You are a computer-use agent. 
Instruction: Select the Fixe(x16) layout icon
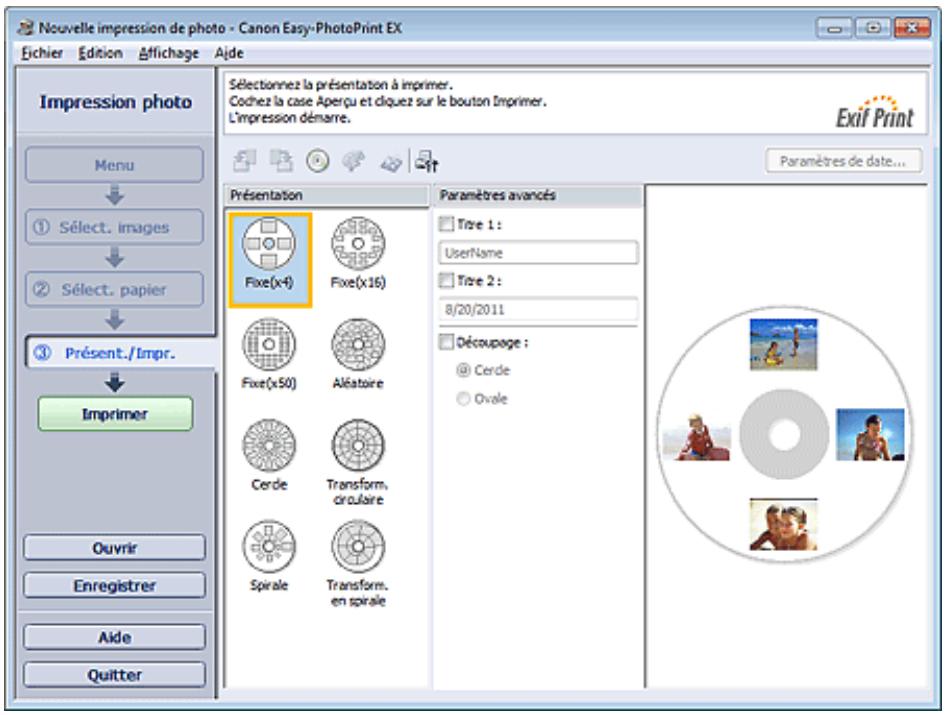[x=358, y=244]
